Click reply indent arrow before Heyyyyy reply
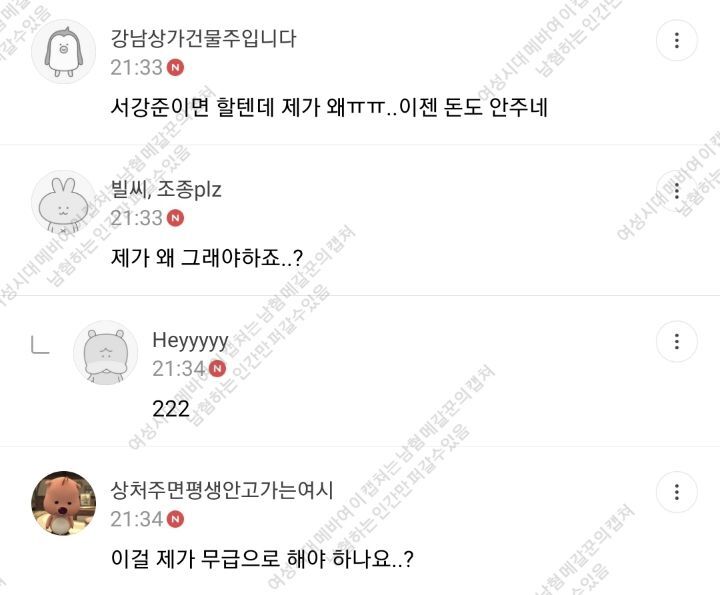 [x=40, y=345]
